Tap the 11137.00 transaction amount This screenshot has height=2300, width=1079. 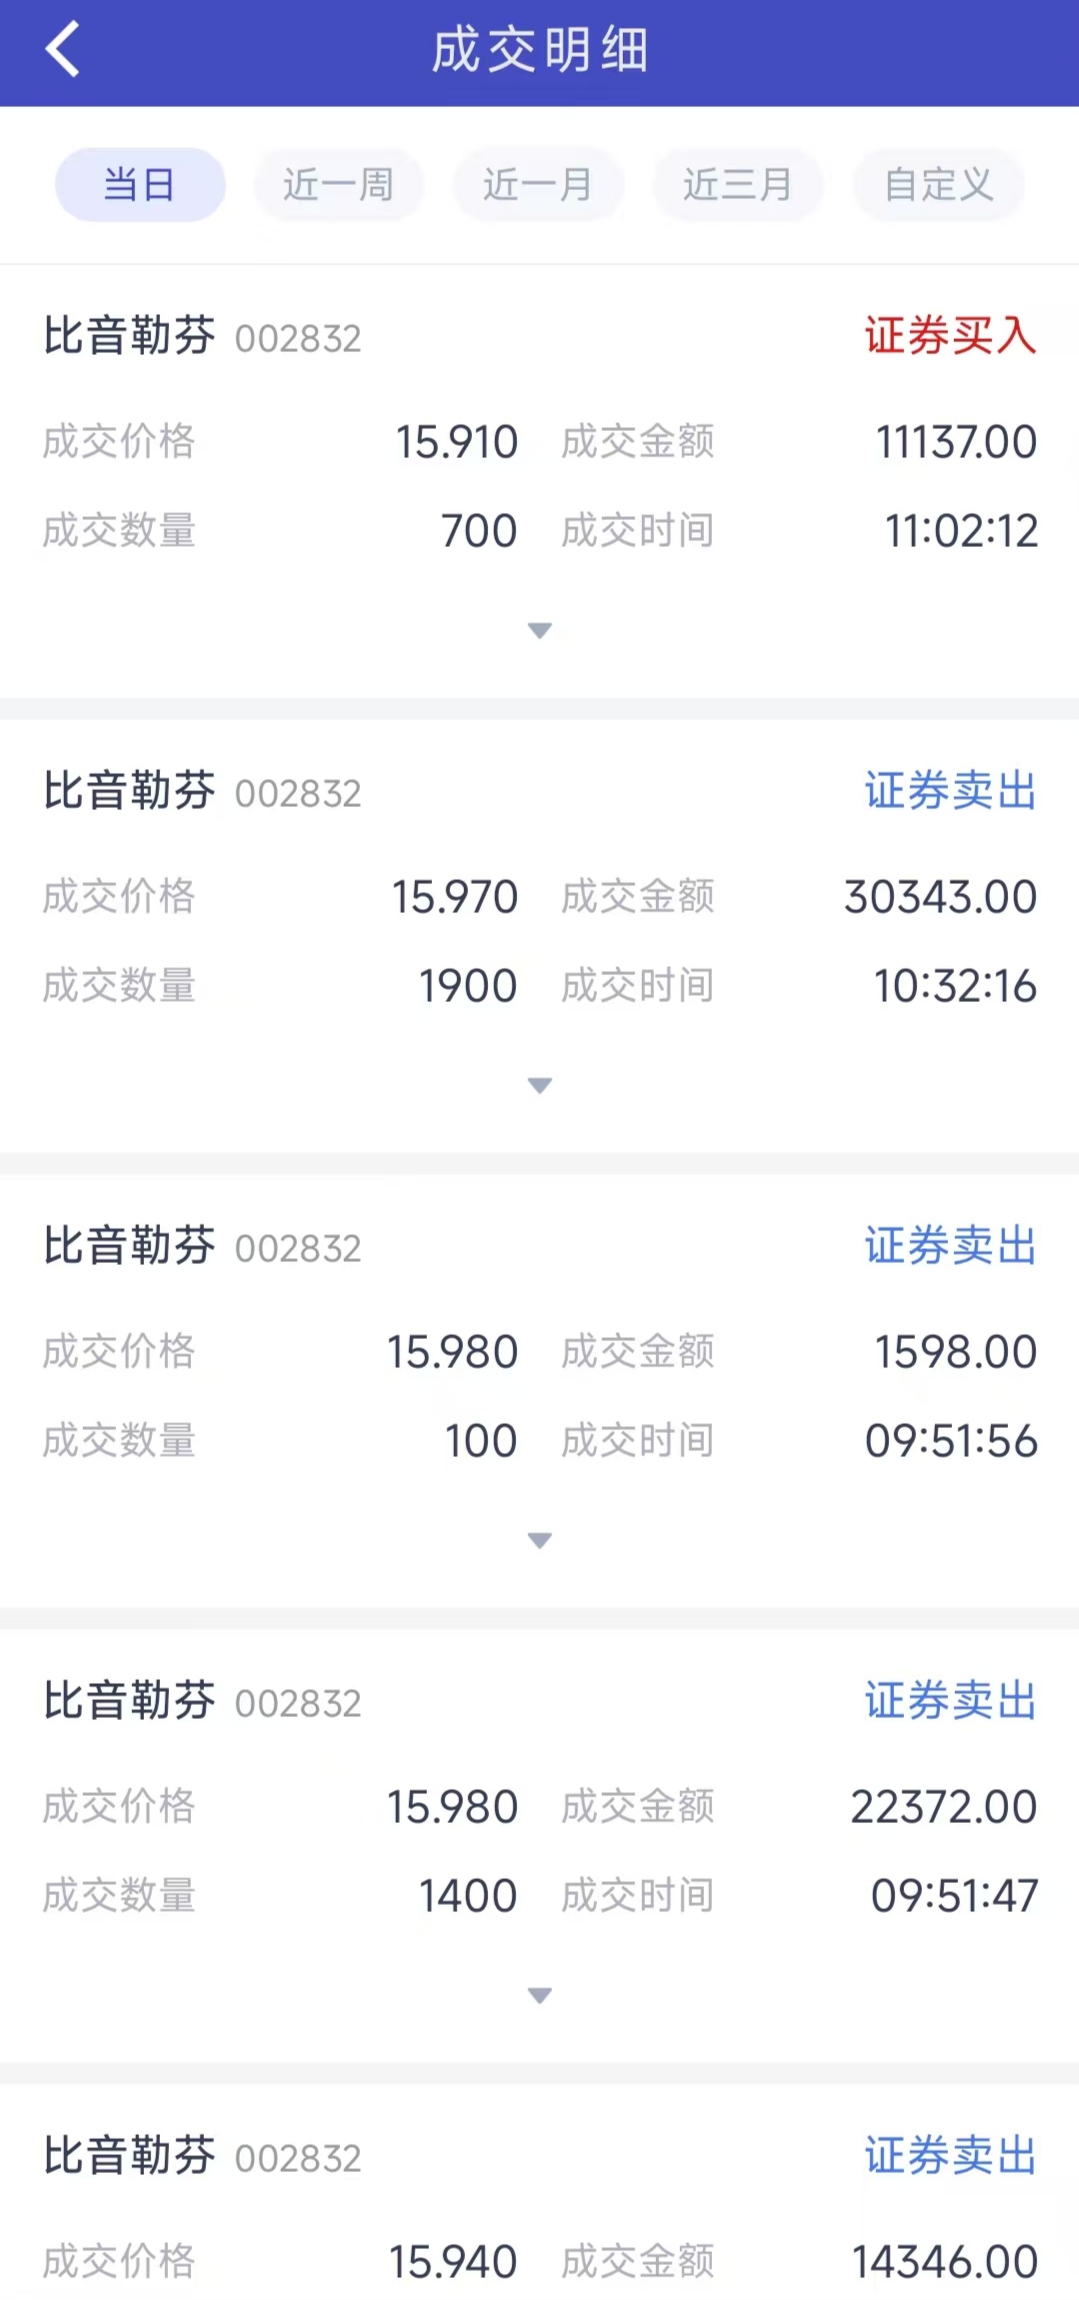(956, 442)
